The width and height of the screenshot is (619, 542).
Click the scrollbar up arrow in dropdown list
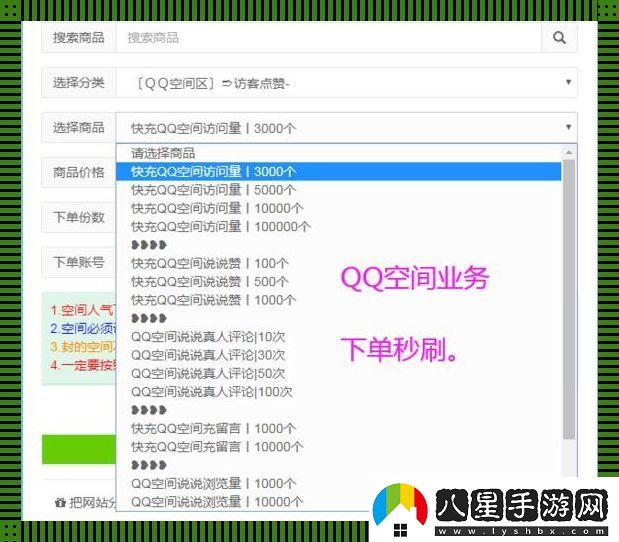pyautogui.click(x=569, y=152)
